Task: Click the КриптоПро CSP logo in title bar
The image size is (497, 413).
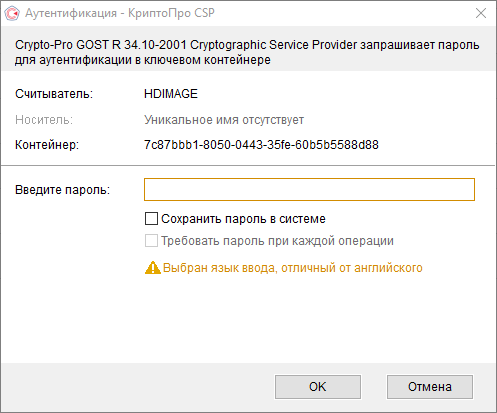Action: coord(12,13)
